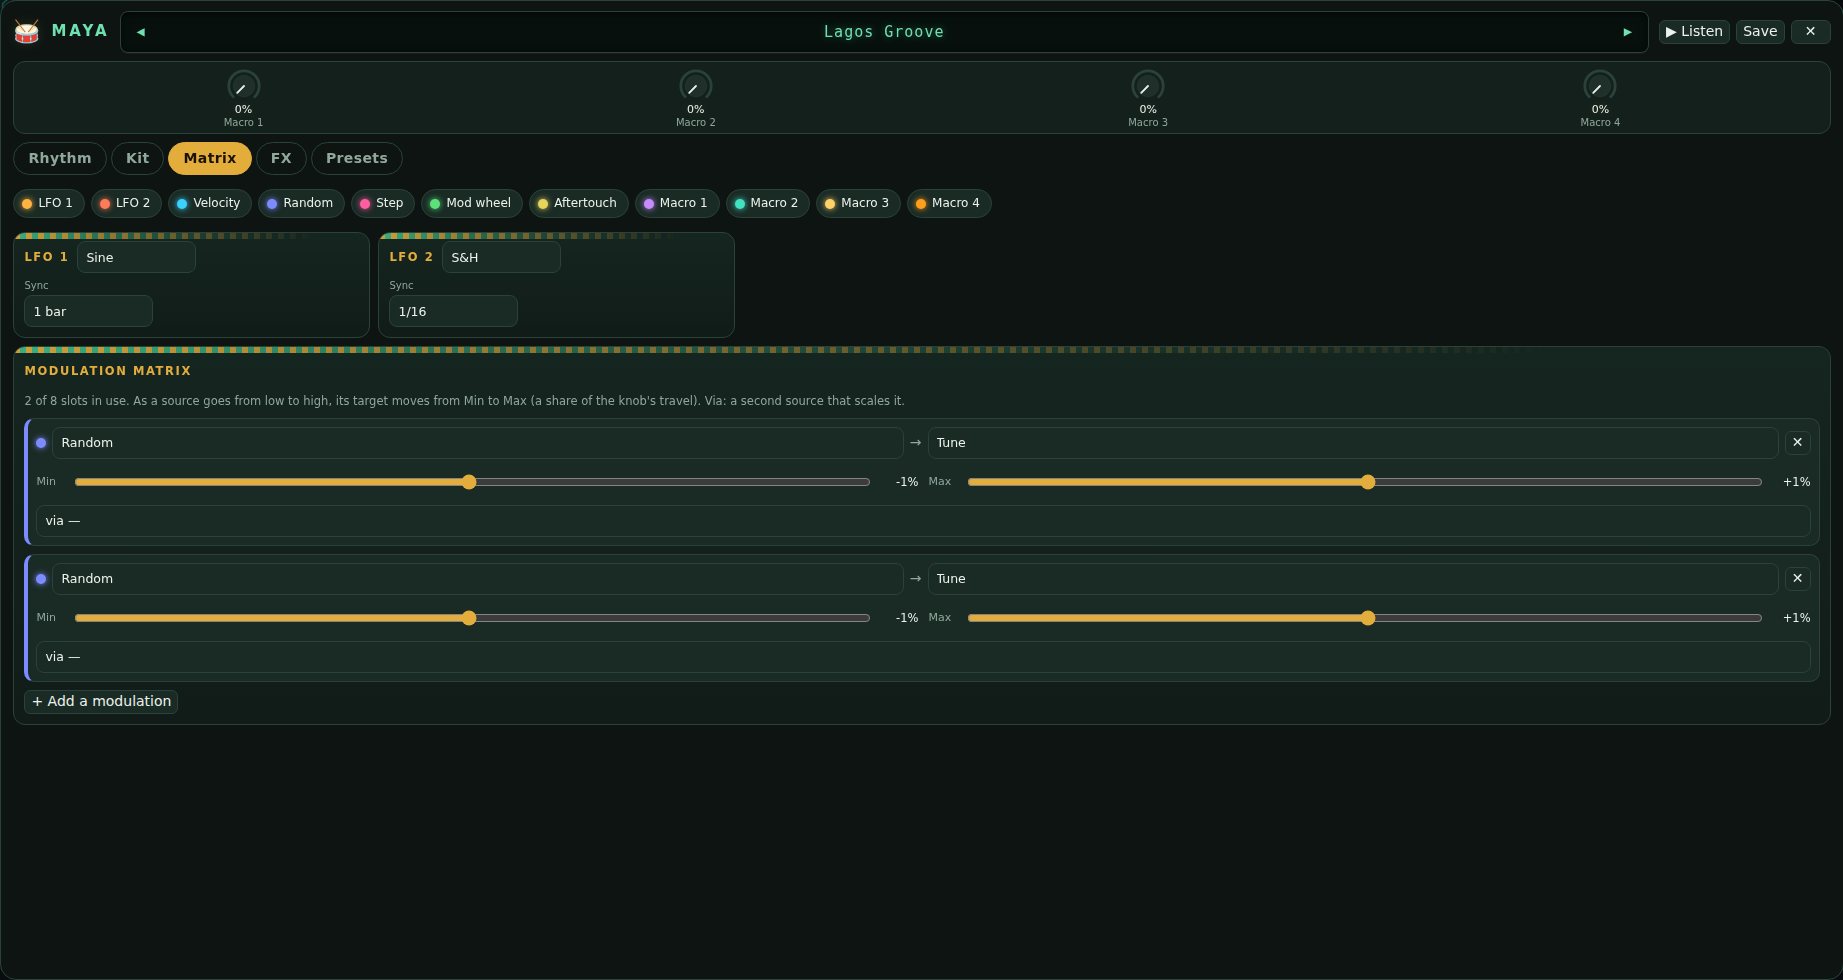Select the Aftertouch source chip
The image size is (1843, 980).
tap(578, 203)
